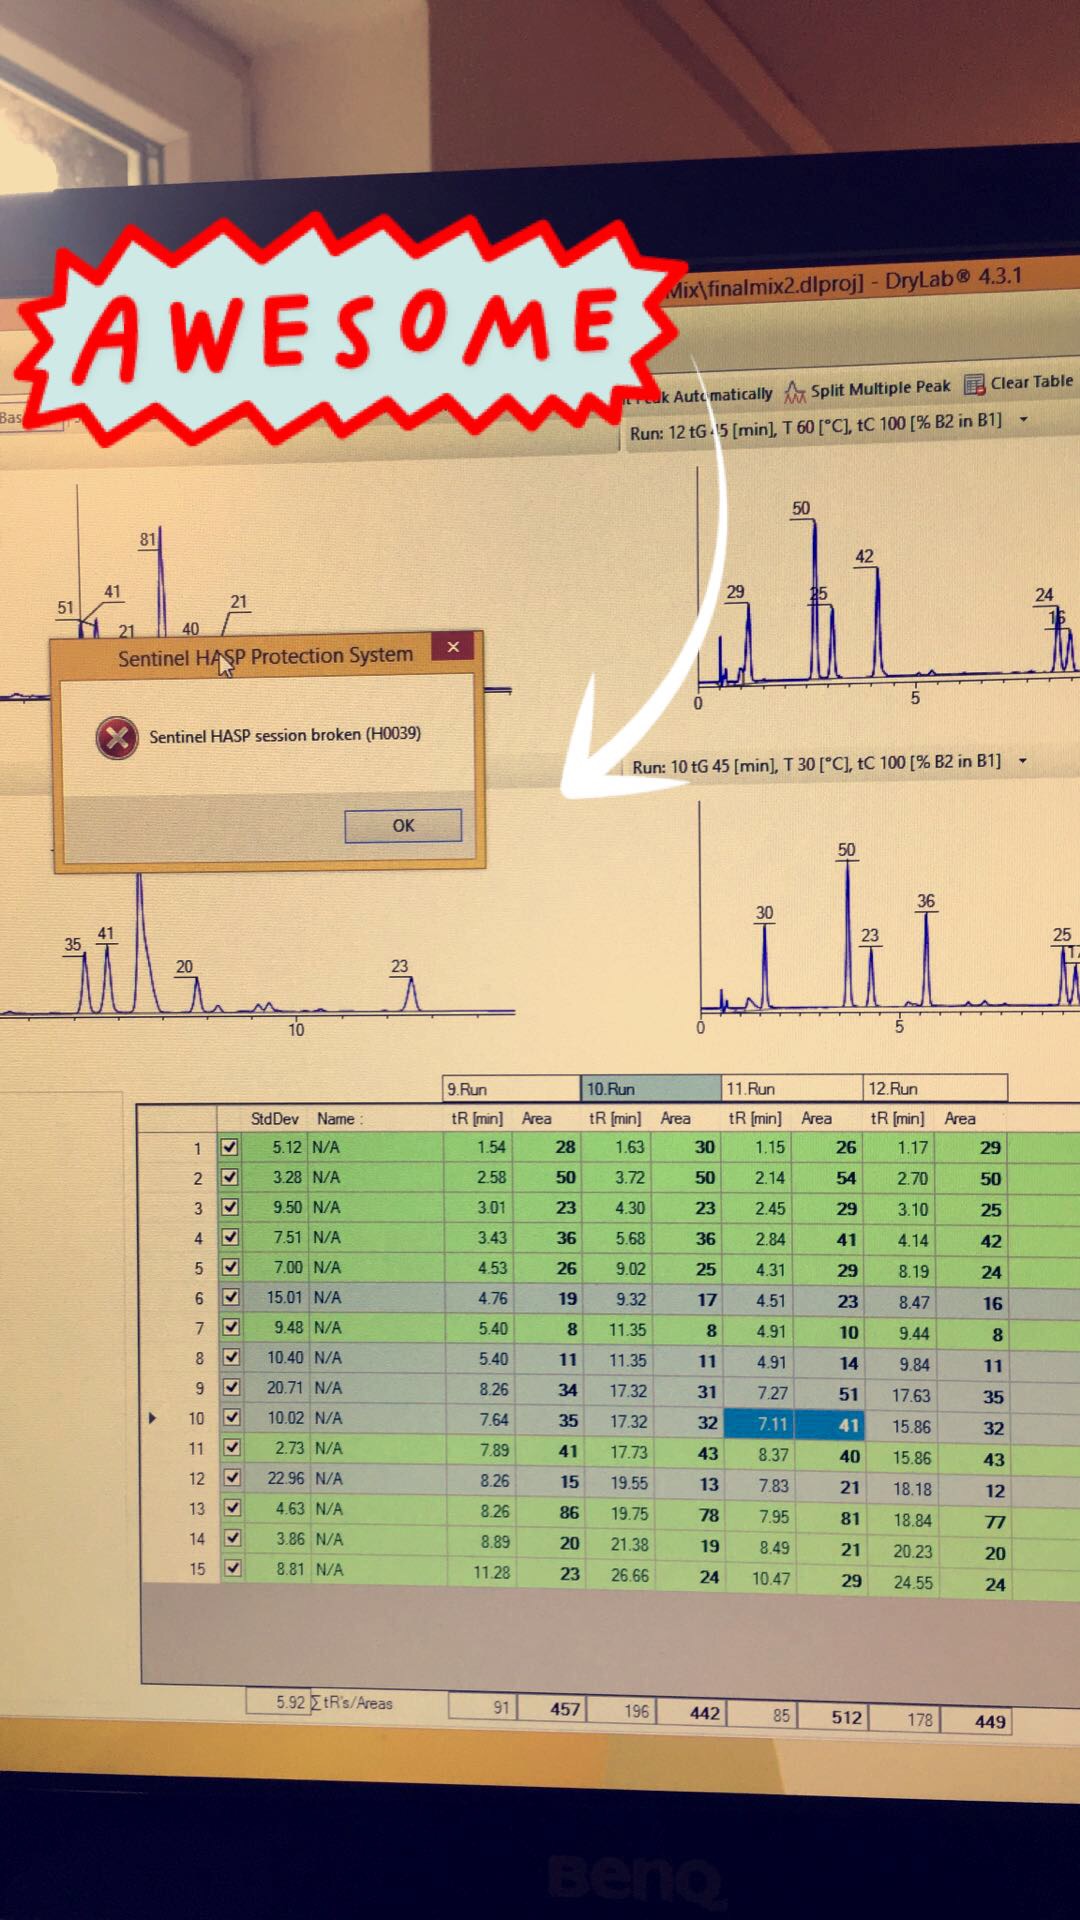1080x1920 pixels.
Task: Select the 11.Run column group header
Action: click(792, 1088)
